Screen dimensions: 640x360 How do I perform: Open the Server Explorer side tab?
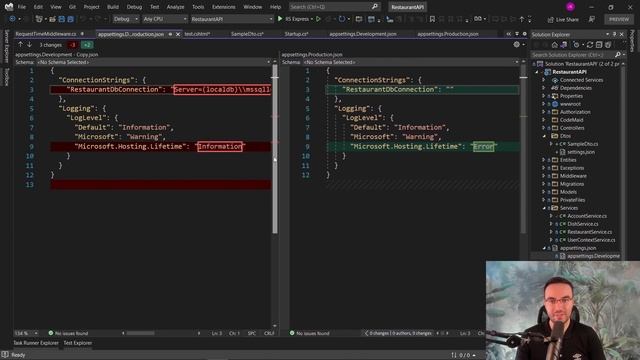(x=6, y=46)
